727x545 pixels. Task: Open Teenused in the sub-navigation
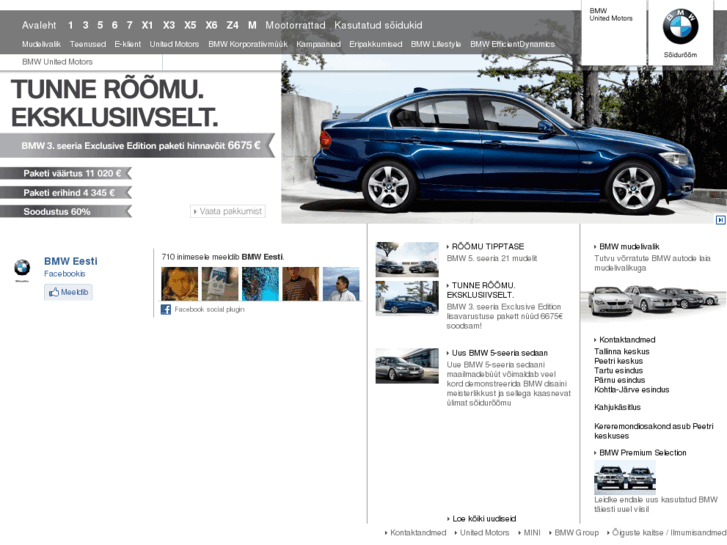pyautogui.click(x=88, y=44)
